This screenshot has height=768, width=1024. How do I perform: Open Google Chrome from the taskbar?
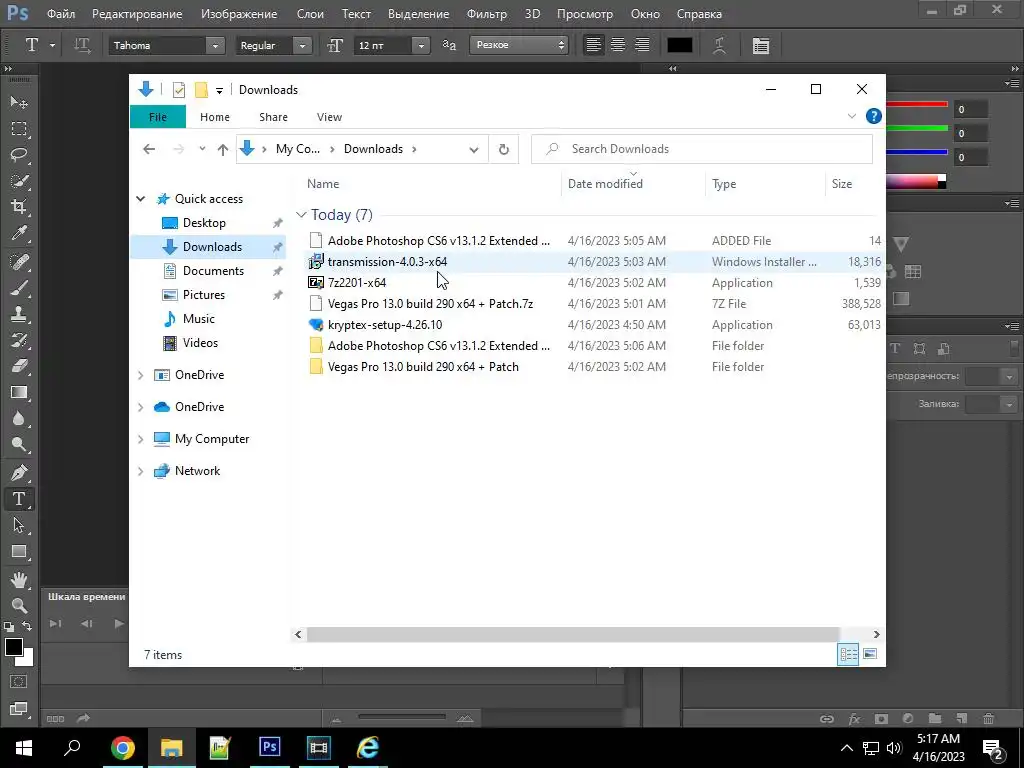pyautogui.click(x=122, y=748)
